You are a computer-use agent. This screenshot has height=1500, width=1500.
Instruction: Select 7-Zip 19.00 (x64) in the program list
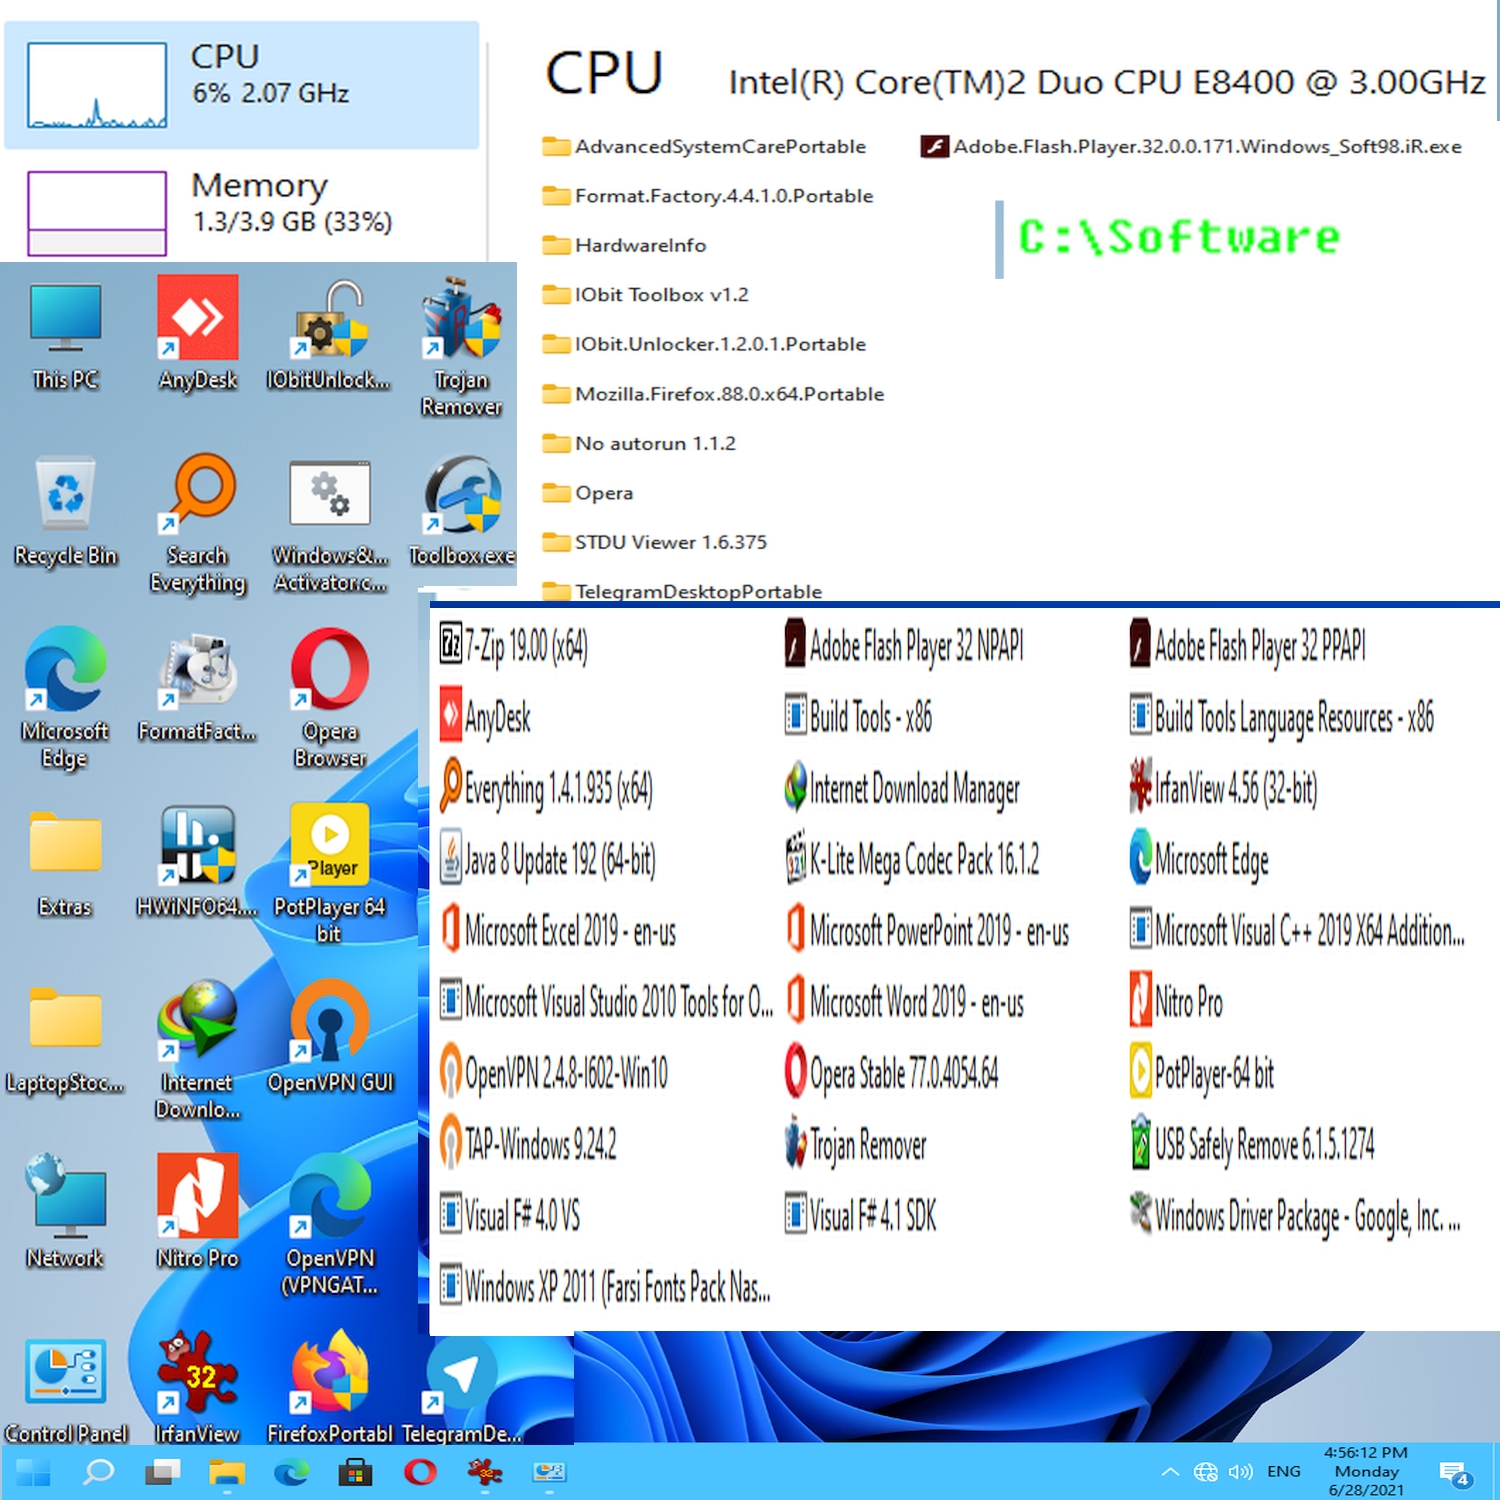(x=515, y=646)
